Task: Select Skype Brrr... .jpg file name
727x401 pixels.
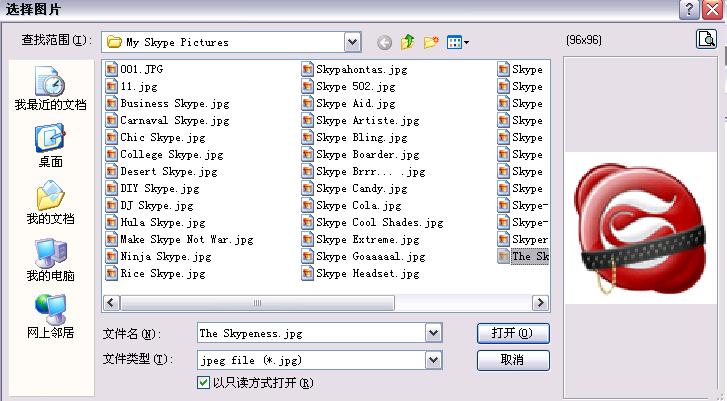Action: pyautogui.click(x=370, y=172)
